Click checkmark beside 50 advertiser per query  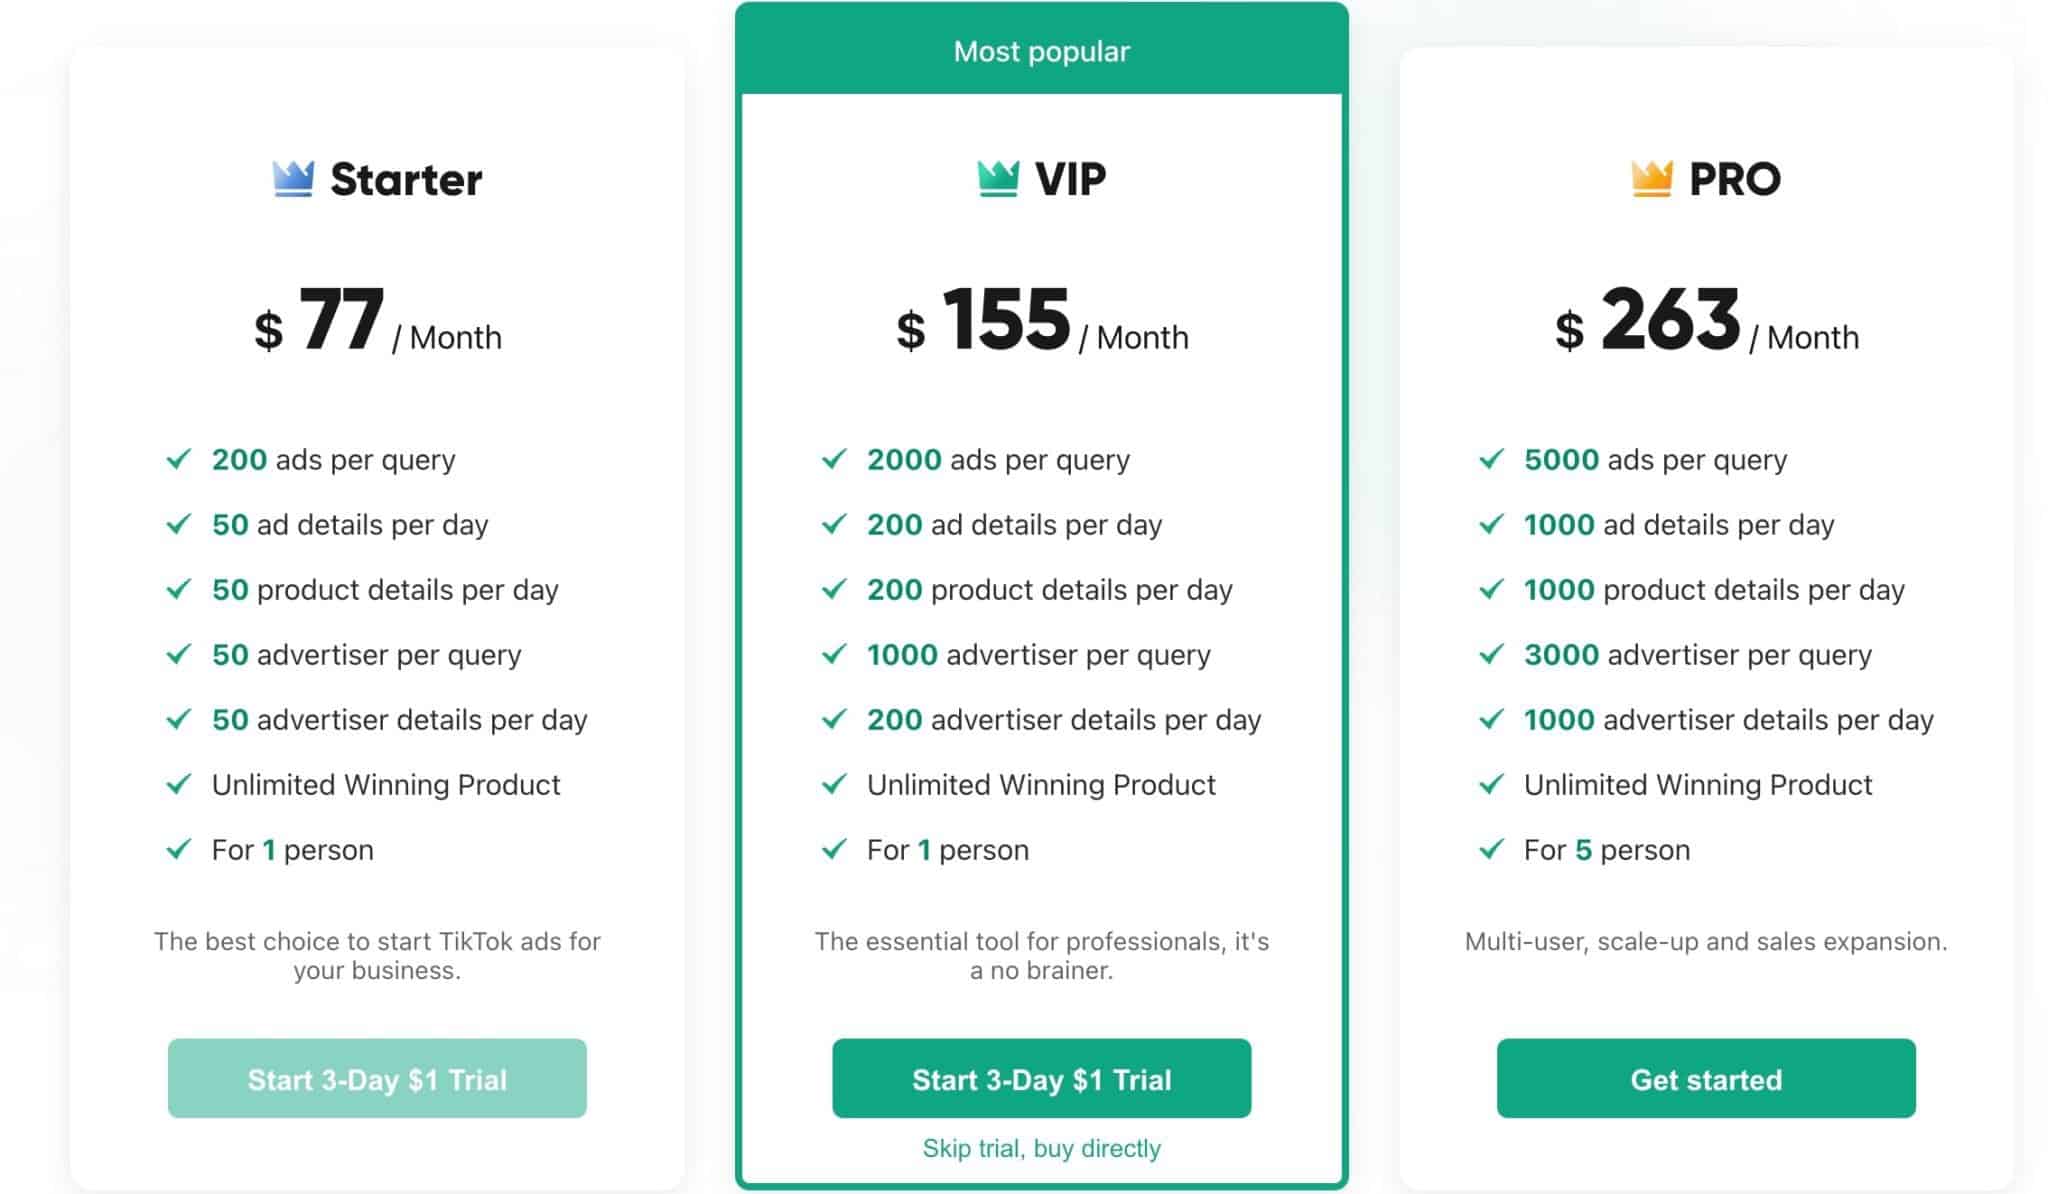(179, 655)
